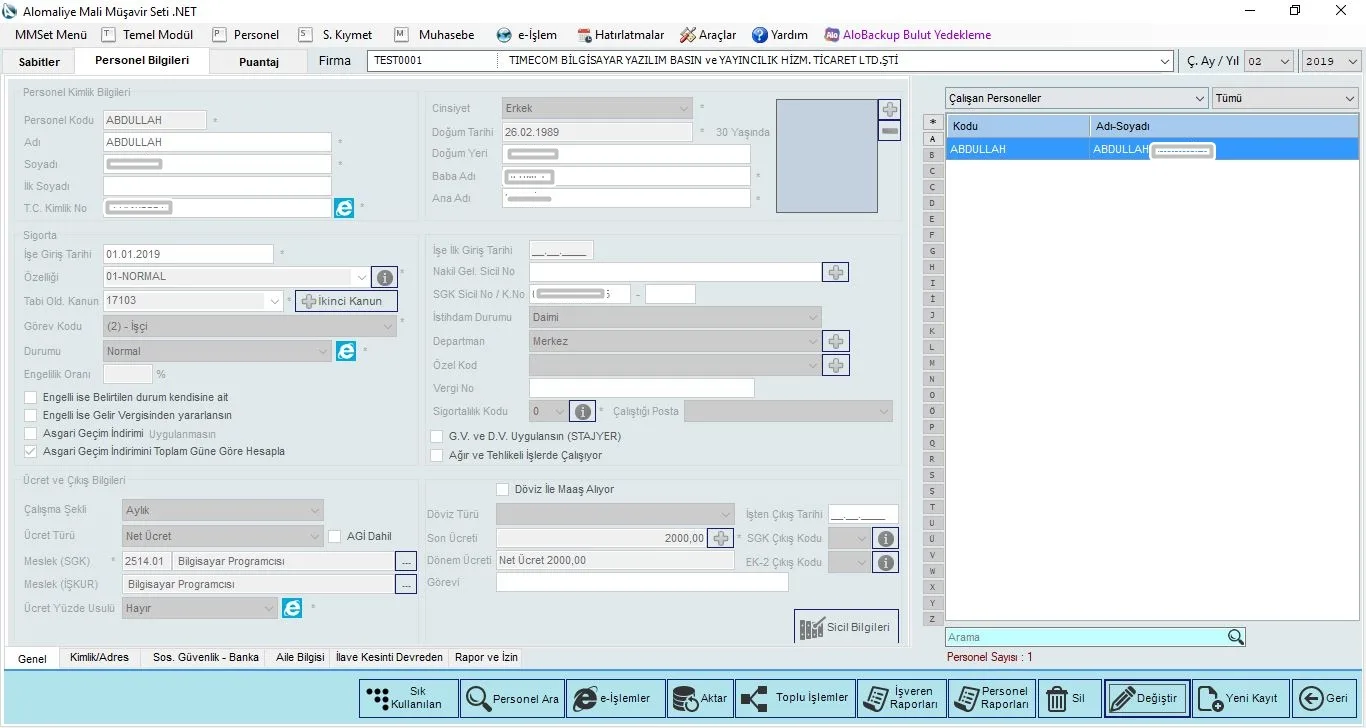This screenshot has height=728, width=1366.
Task: Click the info icon next to Özelliği
Action: 384,277
